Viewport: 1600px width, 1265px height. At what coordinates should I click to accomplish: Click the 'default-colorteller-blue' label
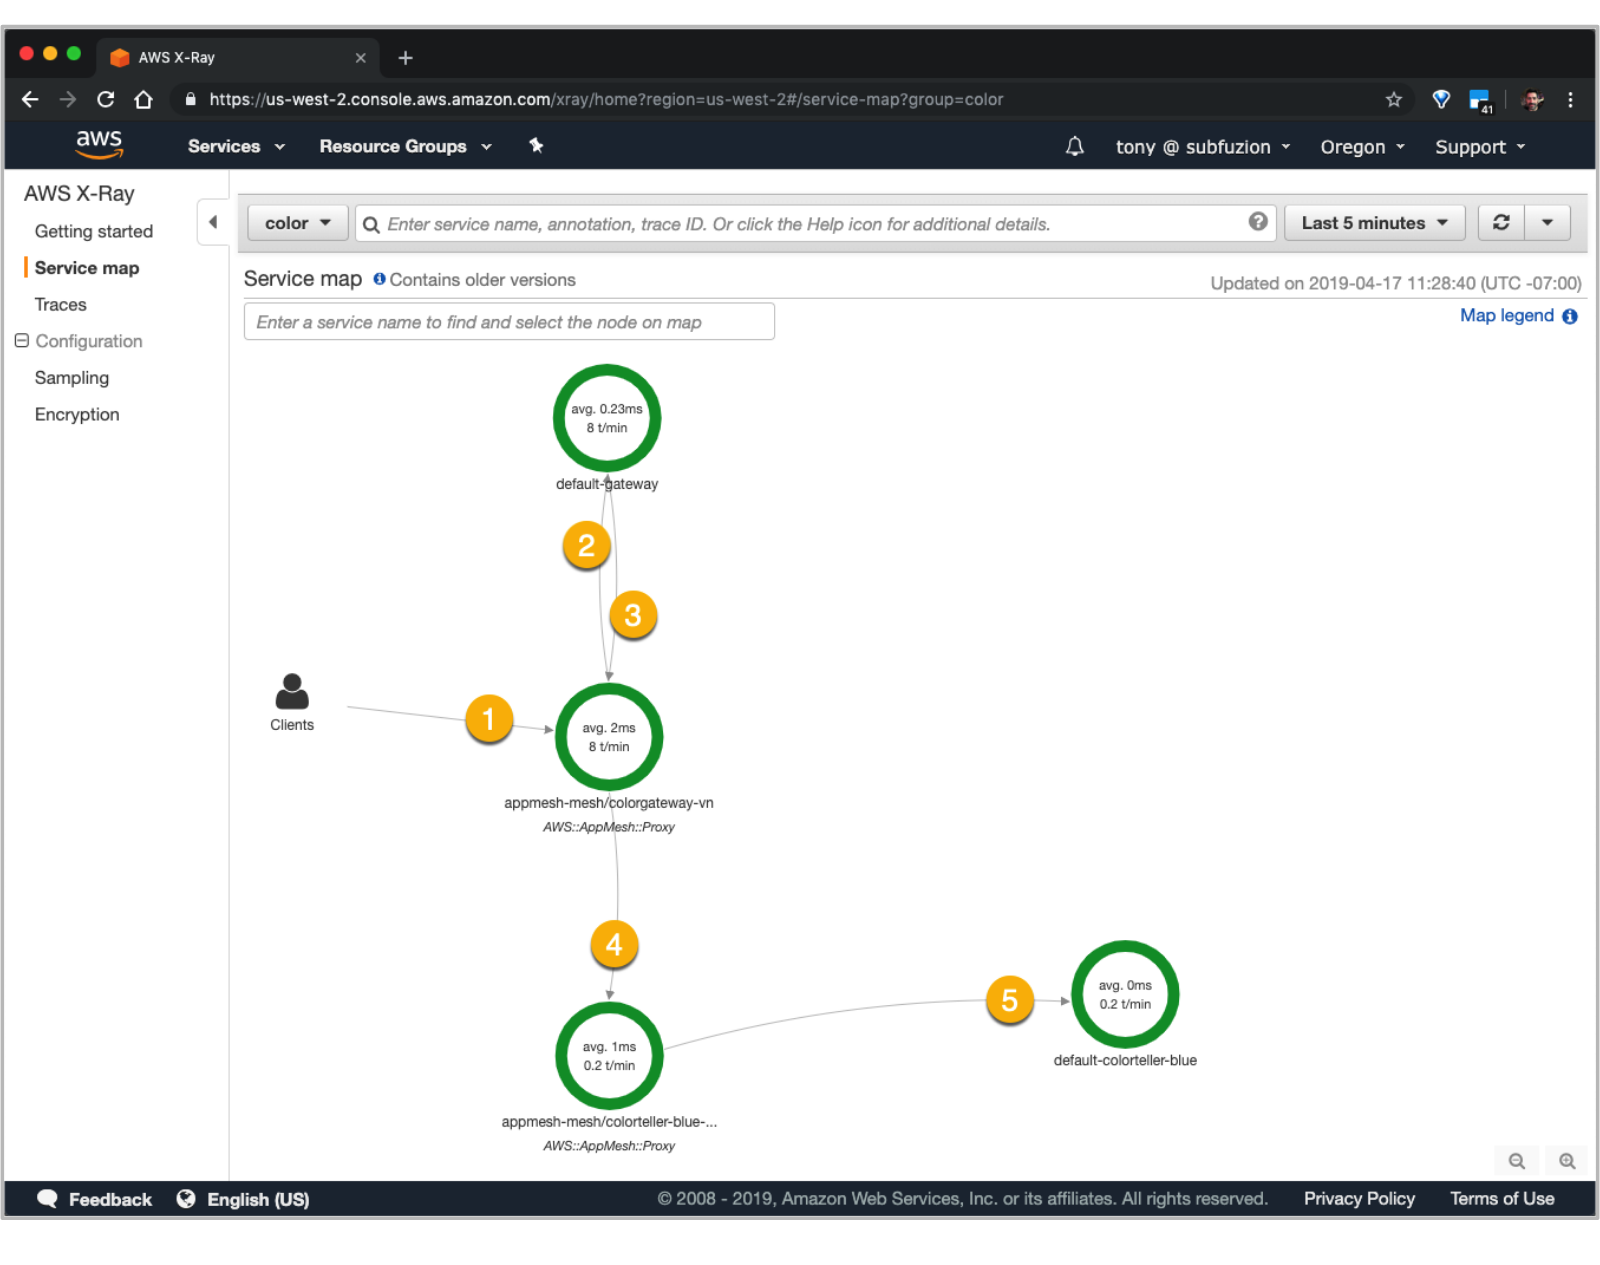pos(1125,1060)
